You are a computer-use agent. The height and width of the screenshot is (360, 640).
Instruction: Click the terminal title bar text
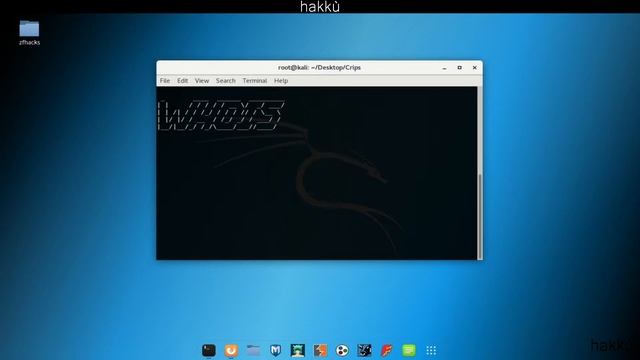[319, 68]
